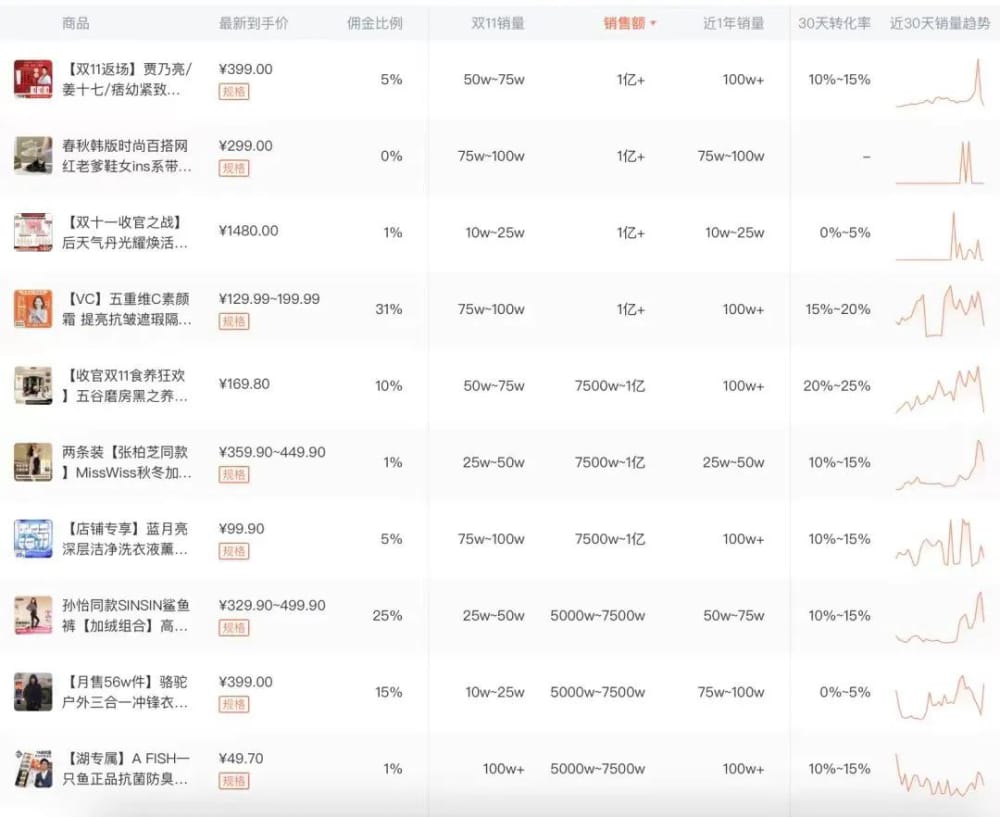Image resolution: width=1000 pixels, height=817 pixels.
Task: Select 双11销量 10w~25w of 后天气丹 row
Action: [x=495, y=233]
